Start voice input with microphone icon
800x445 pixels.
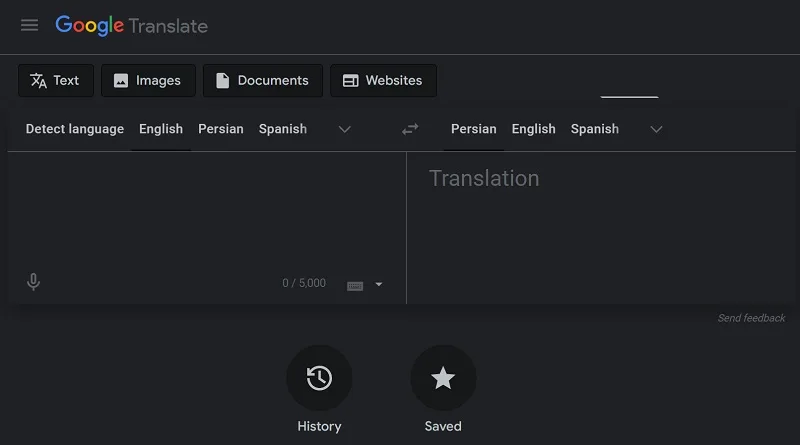coord(33,282)
